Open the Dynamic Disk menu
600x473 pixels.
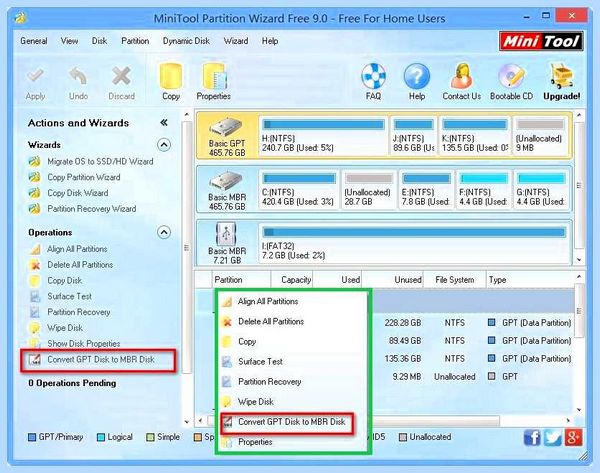click(186, 41)
